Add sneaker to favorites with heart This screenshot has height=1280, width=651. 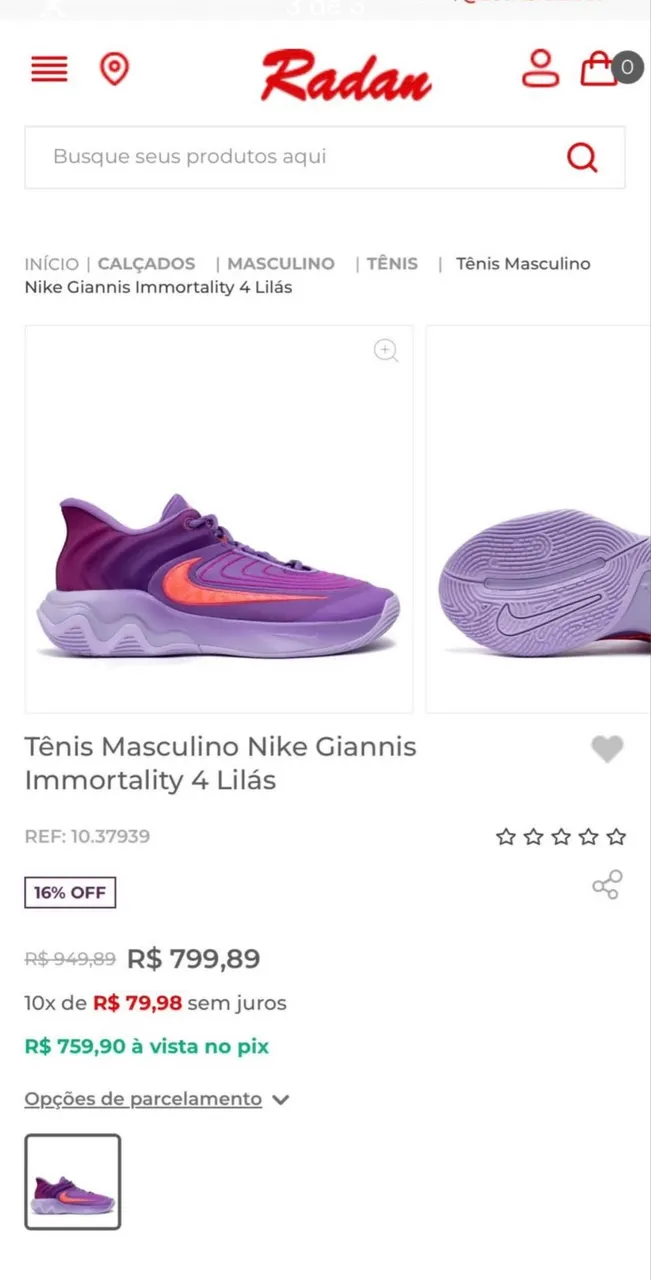click(607, 749)
